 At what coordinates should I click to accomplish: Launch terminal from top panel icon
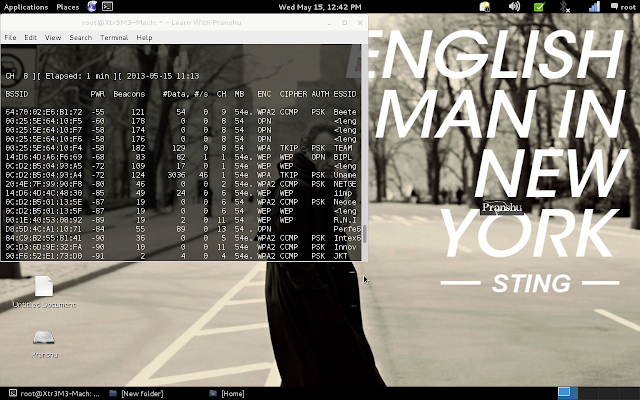pyautogui.click(x=107, y=7)
